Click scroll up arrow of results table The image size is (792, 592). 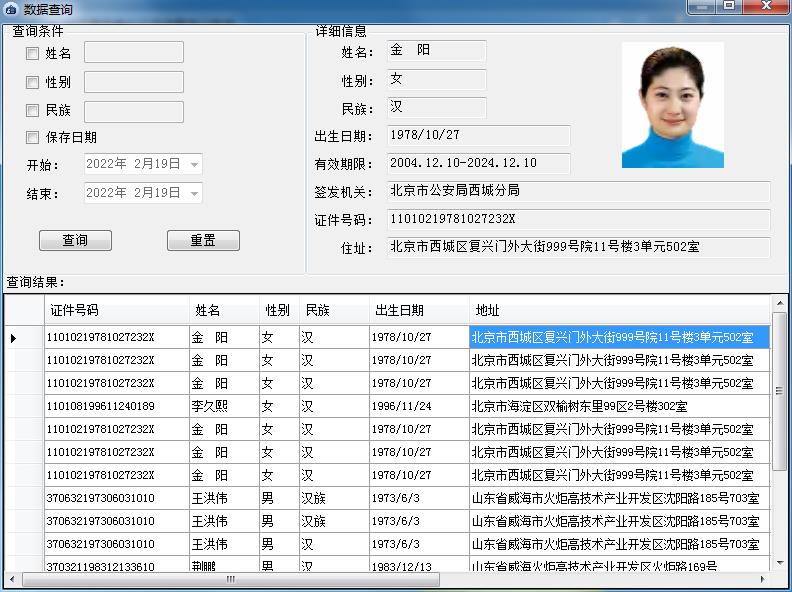(779, 303)
